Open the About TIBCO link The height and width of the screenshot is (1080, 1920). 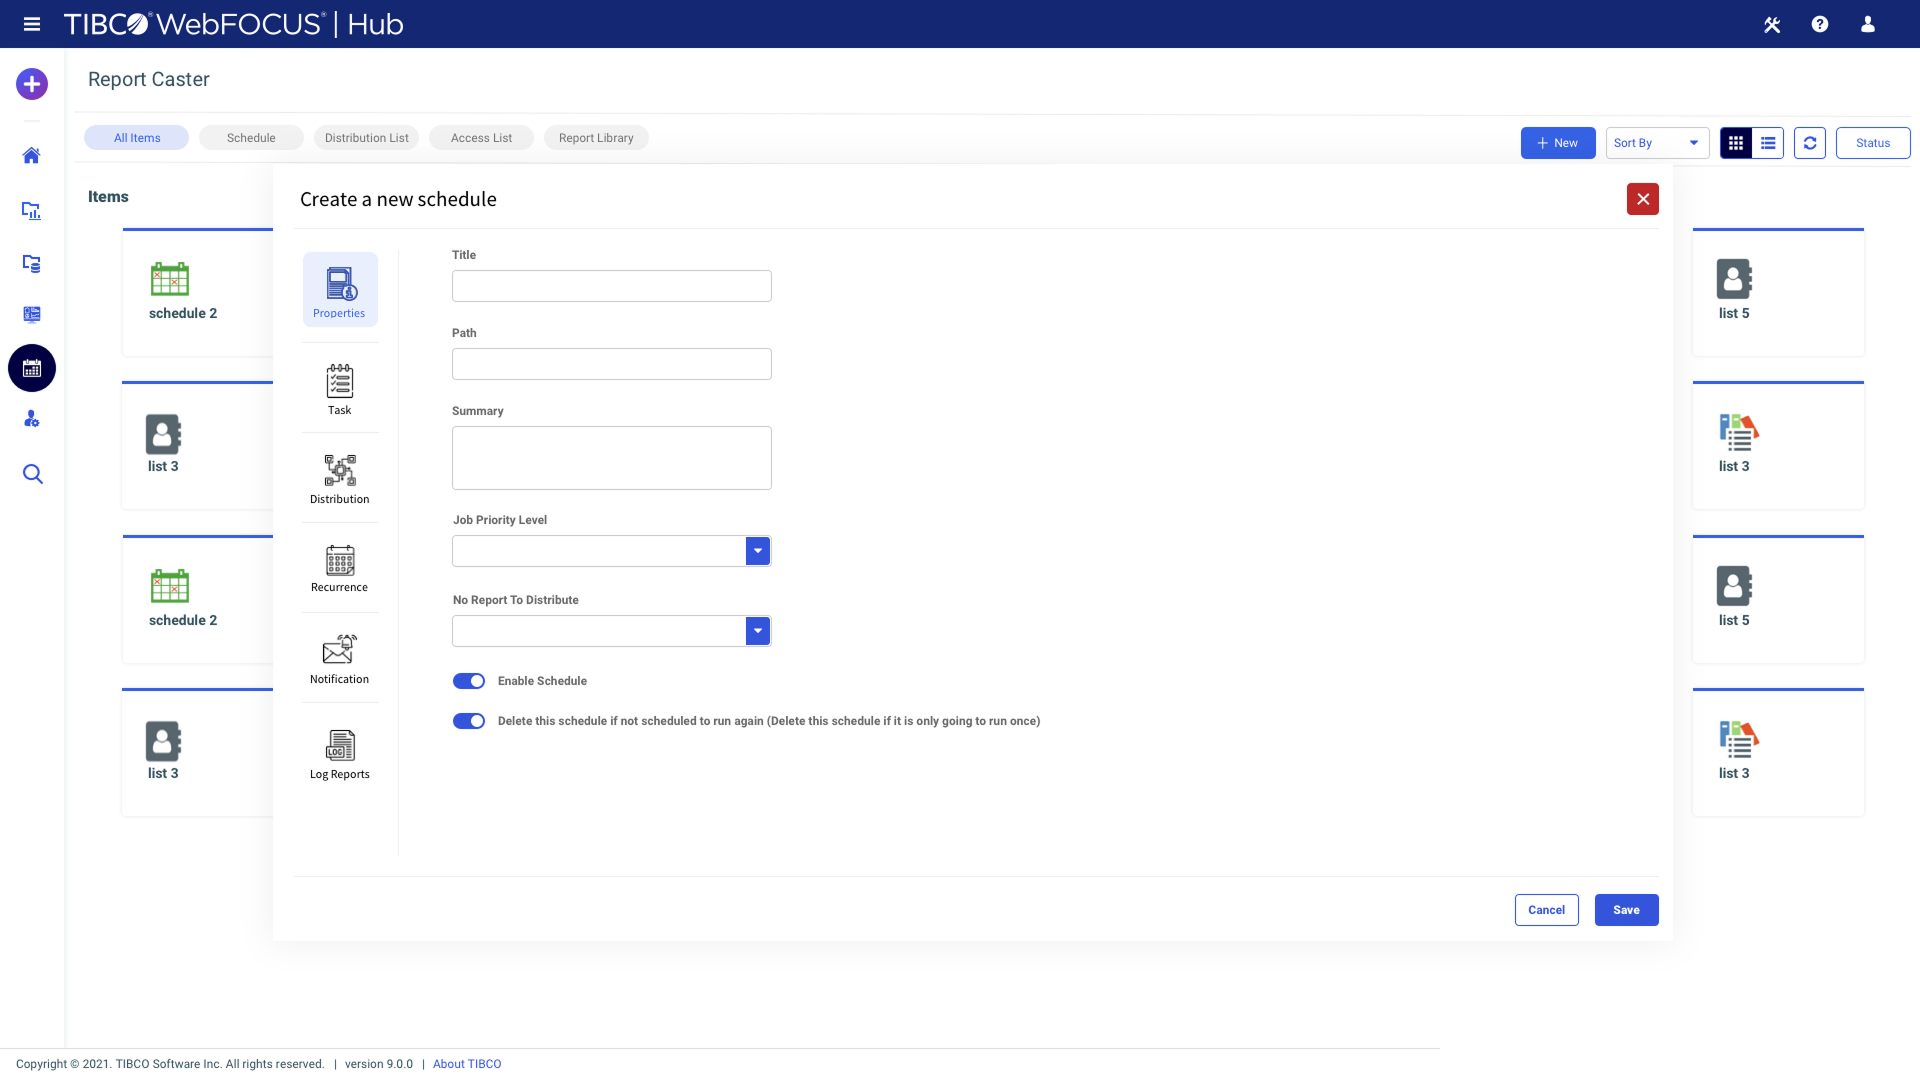tap(467, 1064)
